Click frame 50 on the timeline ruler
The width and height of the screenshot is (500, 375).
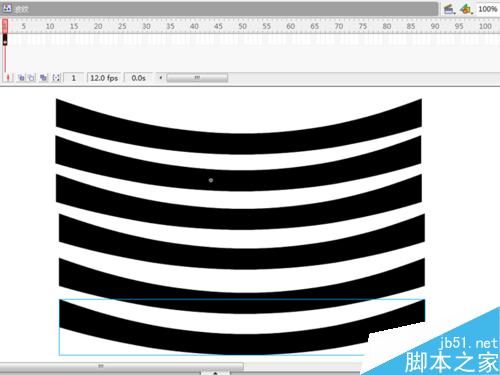tap(242, 26)
